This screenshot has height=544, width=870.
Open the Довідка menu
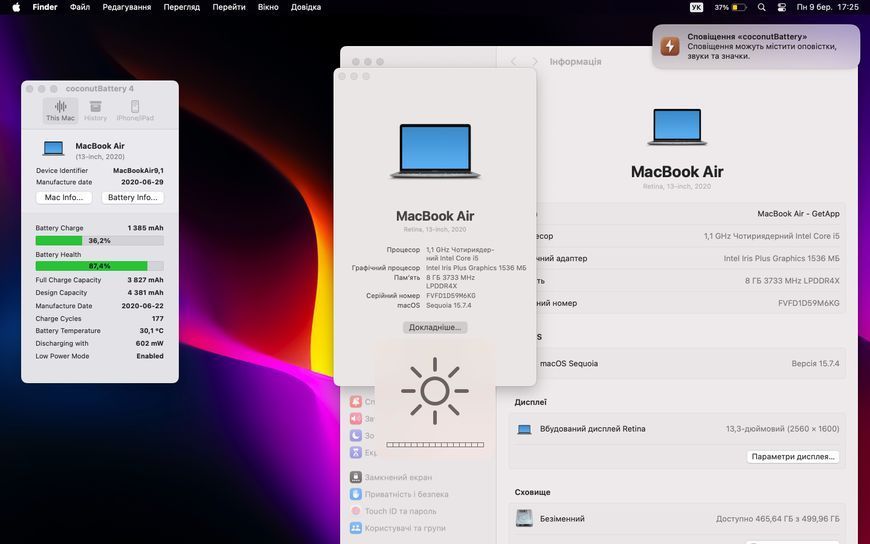pos(306,7)
